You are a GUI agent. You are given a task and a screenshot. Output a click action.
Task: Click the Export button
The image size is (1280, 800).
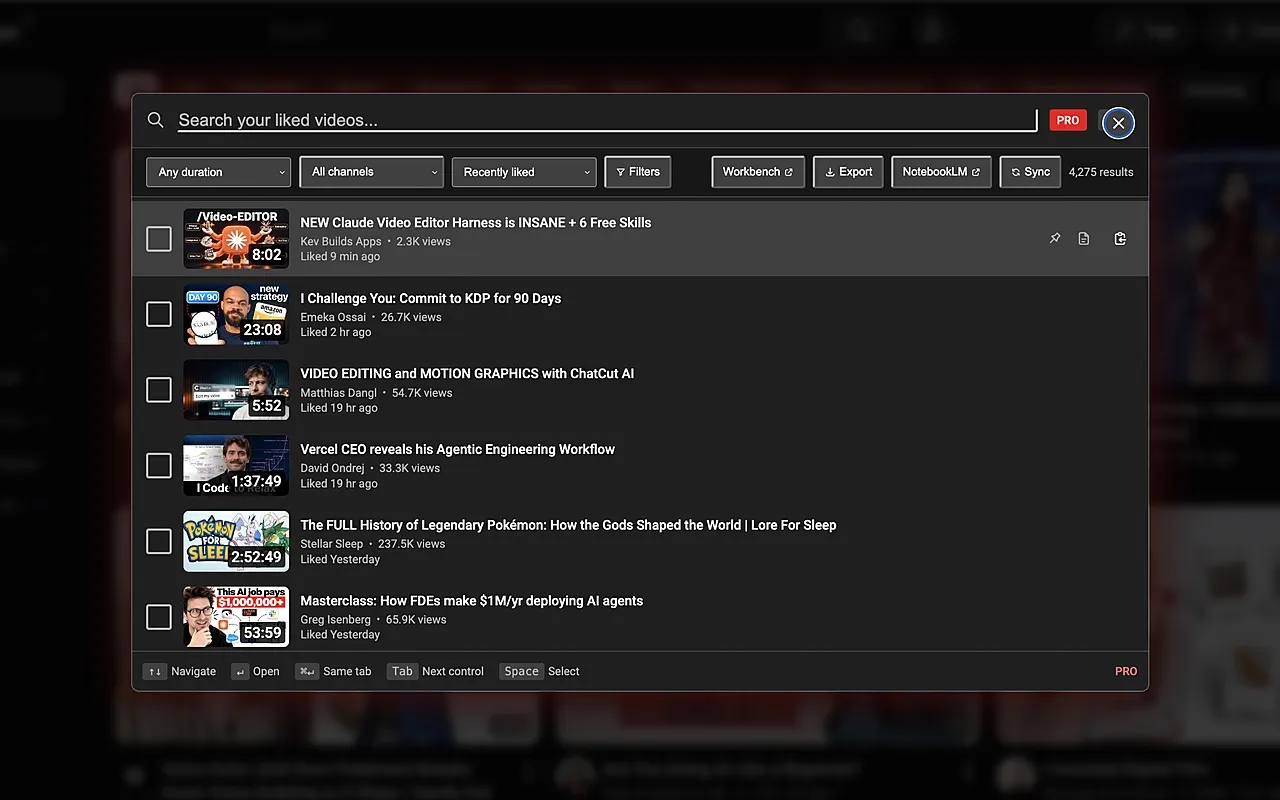pos(848,172)
